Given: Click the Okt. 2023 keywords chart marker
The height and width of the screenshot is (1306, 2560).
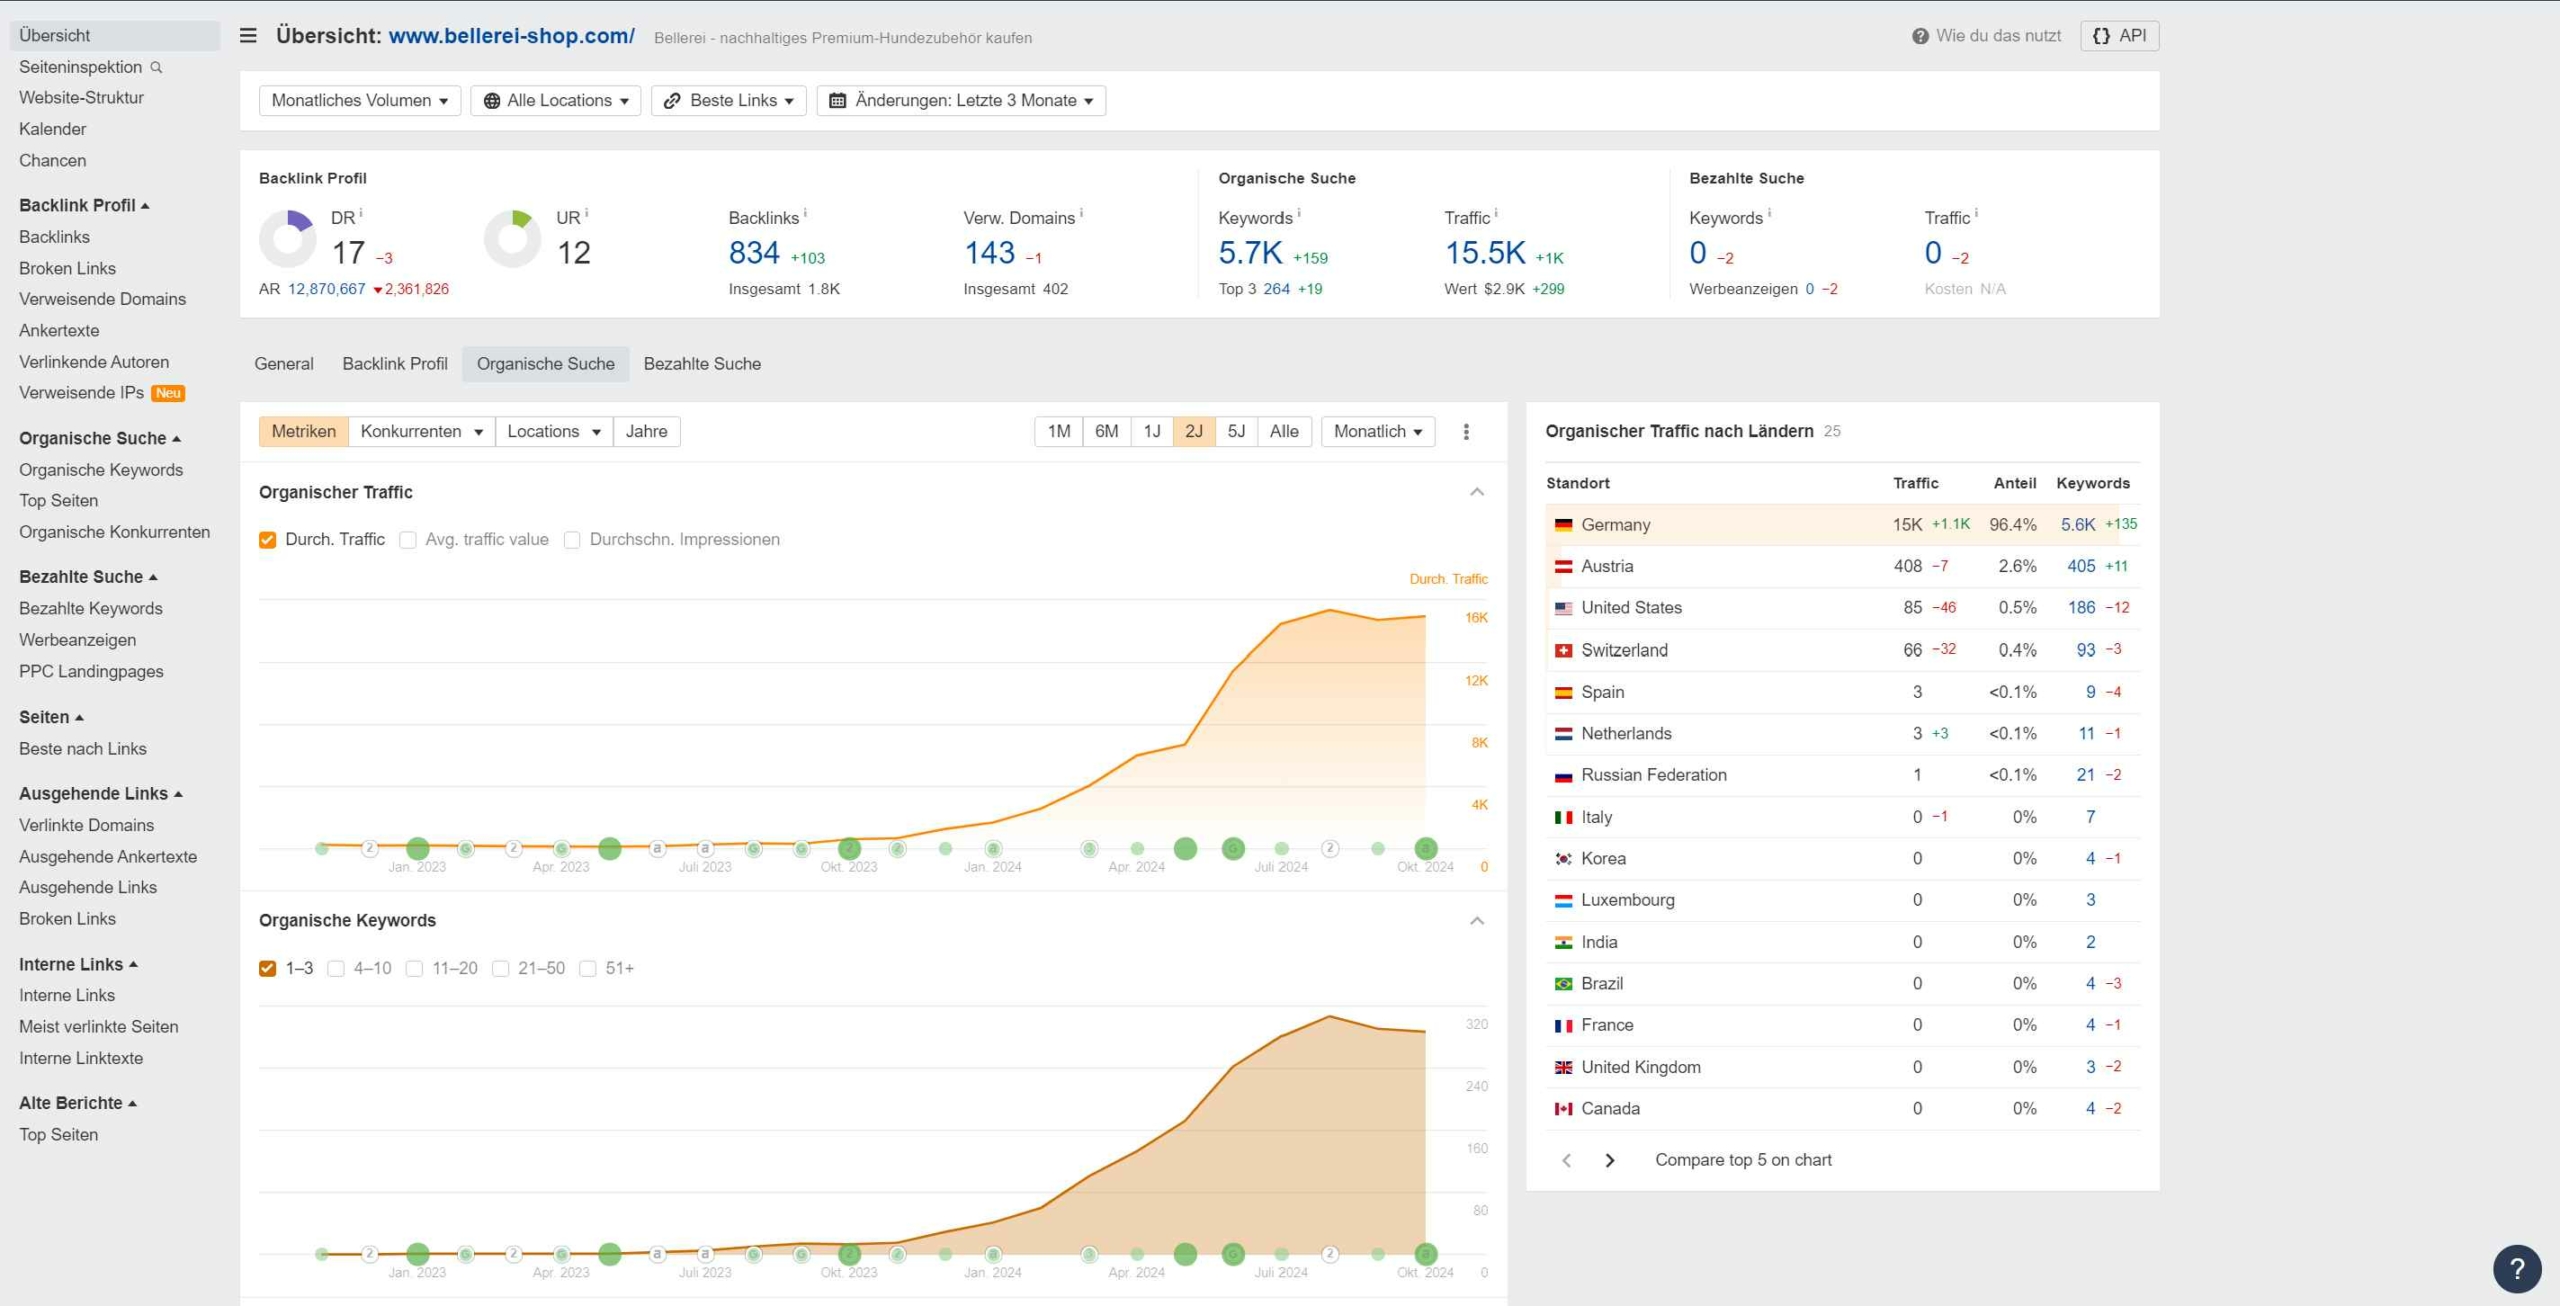Looking at the screenshot, I should click(849, 1255).
